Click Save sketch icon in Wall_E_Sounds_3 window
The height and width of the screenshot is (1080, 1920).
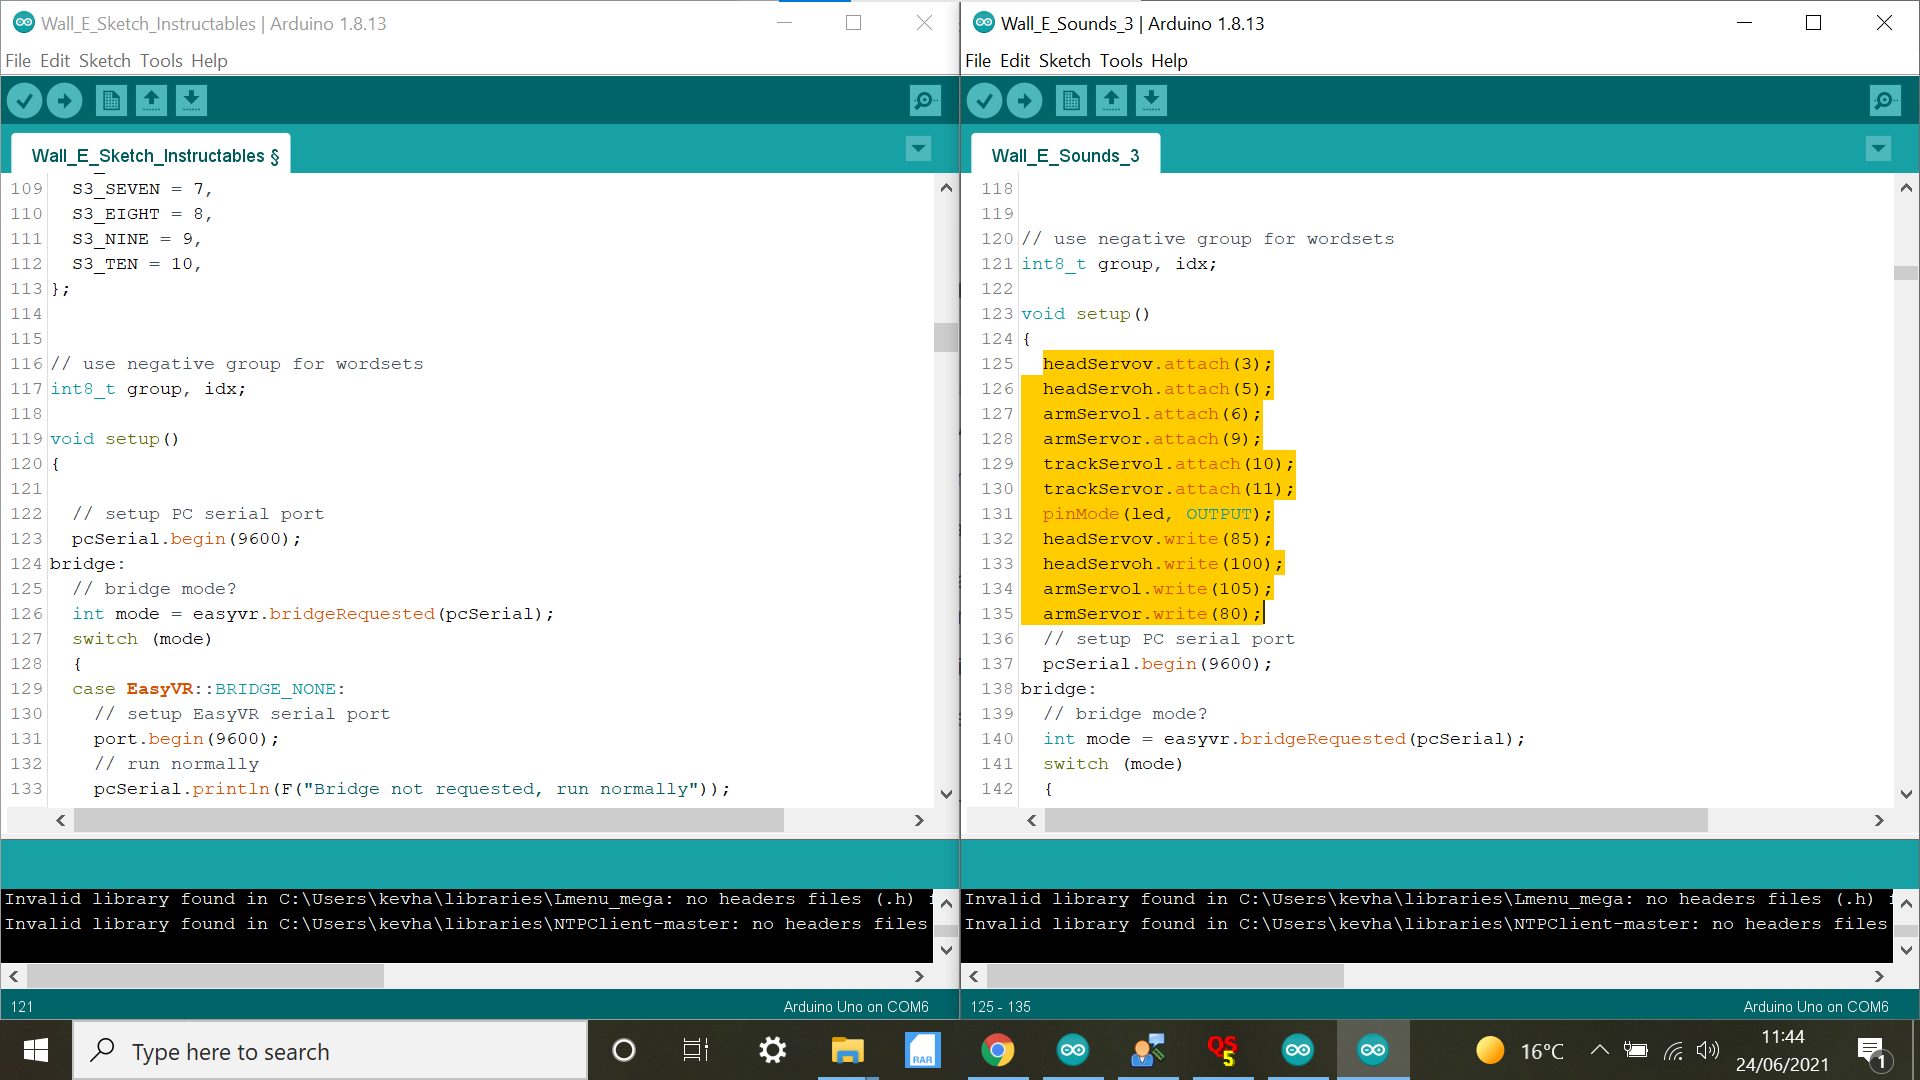tap(1151, 100)
